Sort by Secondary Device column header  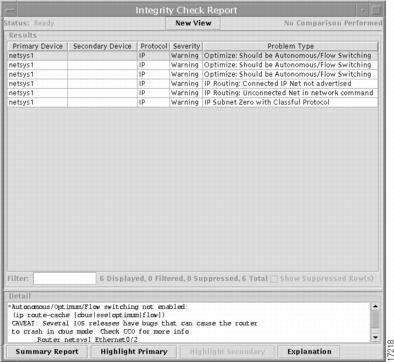102,46
